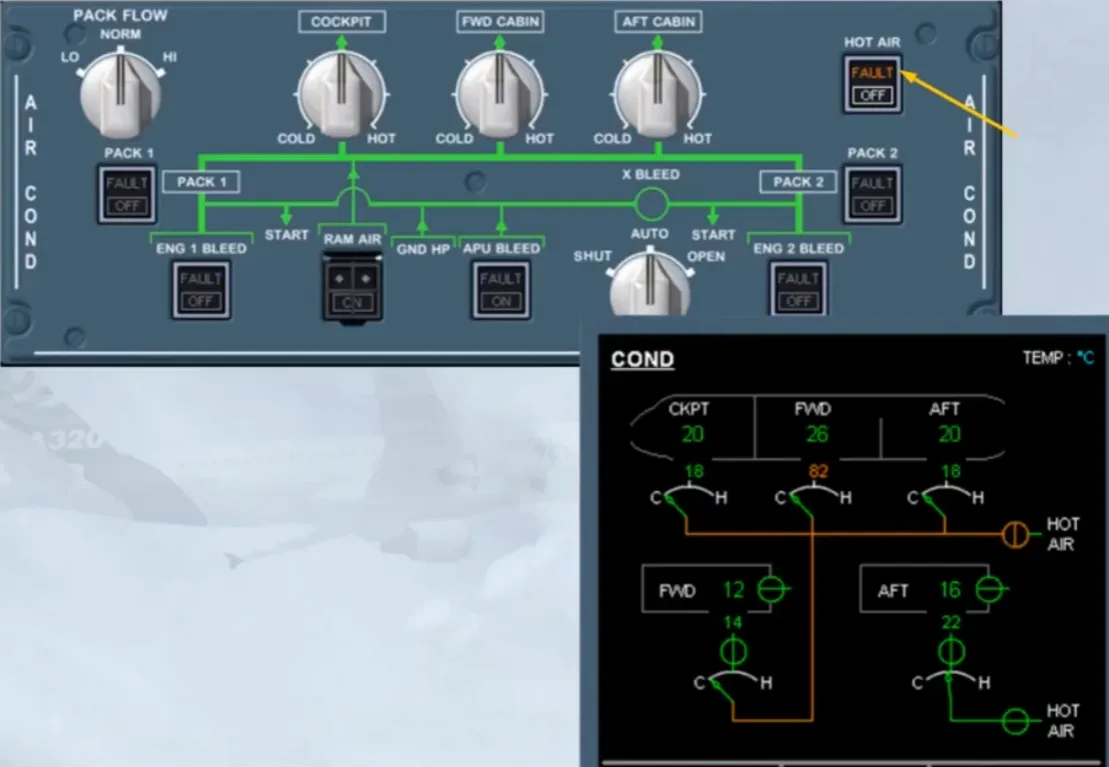This screenshot has width=1109, height=767.
Task: Click the FWD cargo trim valve gauge
Action: click(x=733, y=684)
